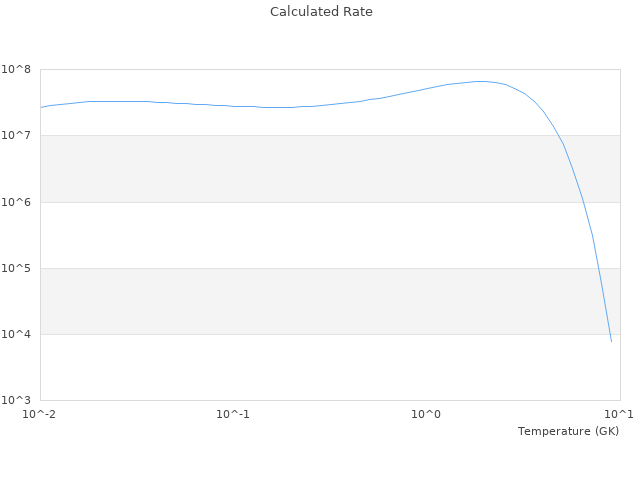640x480 pixels.
Task: Click the peak of the blue curve
Action: tap(482, 81)
